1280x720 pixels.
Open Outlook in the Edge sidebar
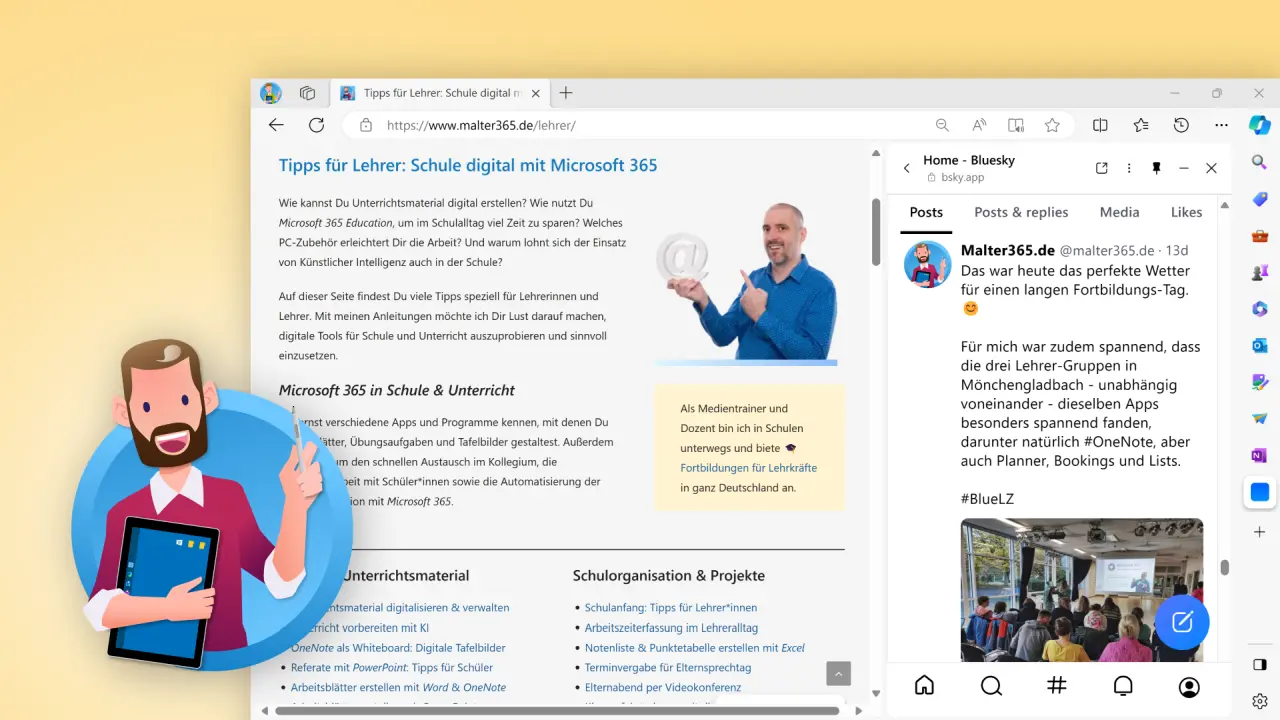click(1259, 345)
